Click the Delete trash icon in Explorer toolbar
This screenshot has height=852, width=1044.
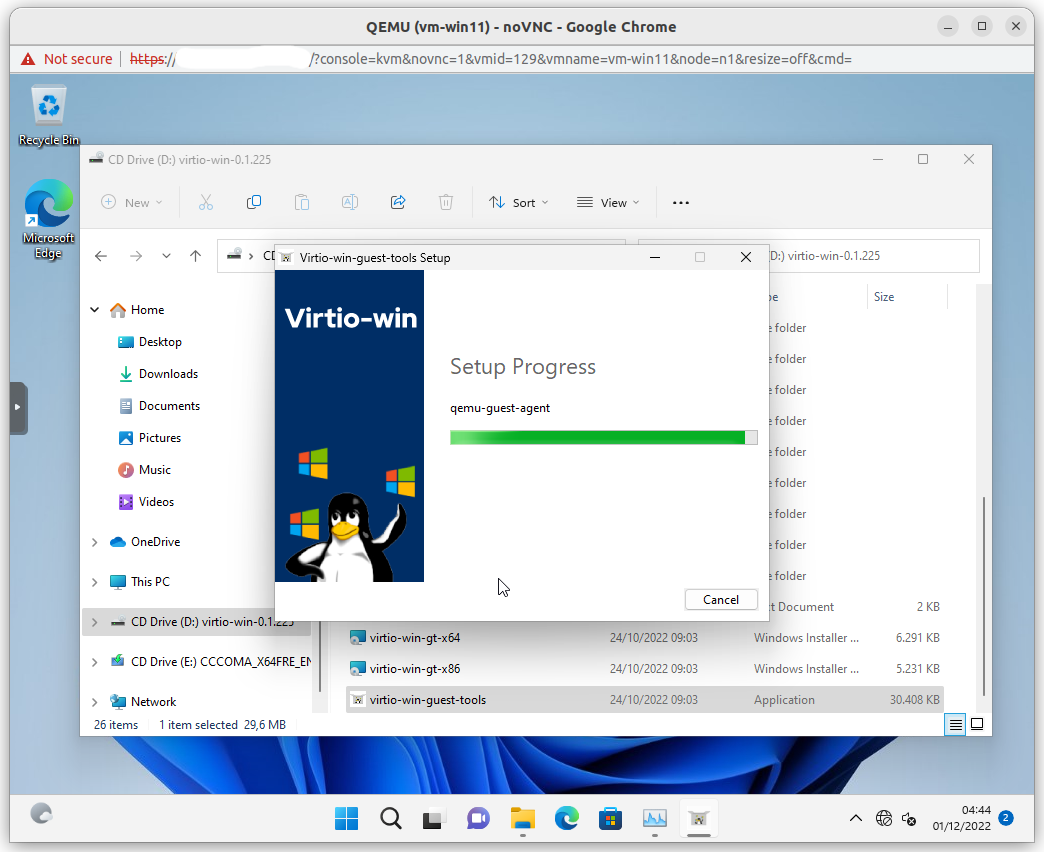pos(446,202)
